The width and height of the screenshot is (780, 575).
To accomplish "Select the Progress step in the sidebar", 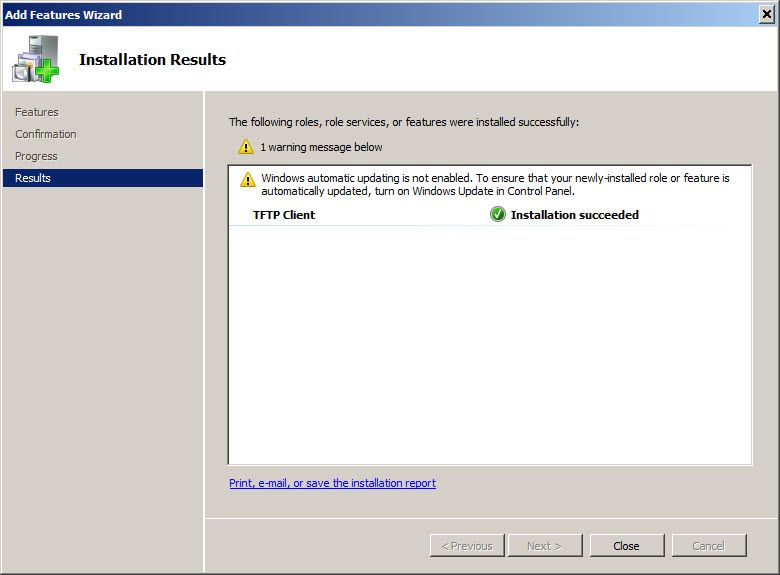I will [36, 156].
